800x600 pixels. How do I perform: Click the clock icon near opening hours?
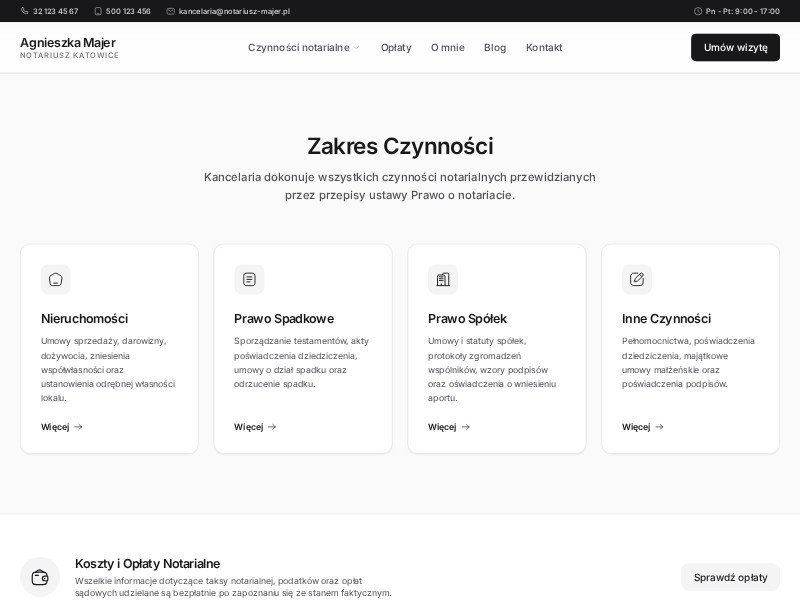697,11
